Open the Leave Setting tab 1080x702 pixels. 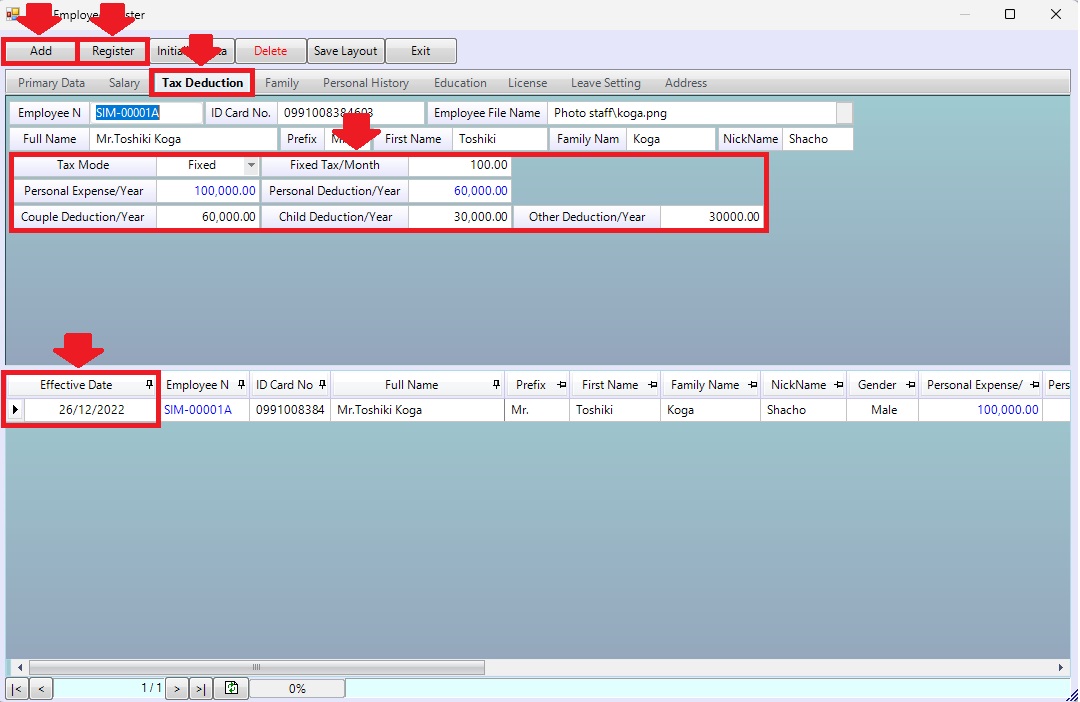[605, 83]
